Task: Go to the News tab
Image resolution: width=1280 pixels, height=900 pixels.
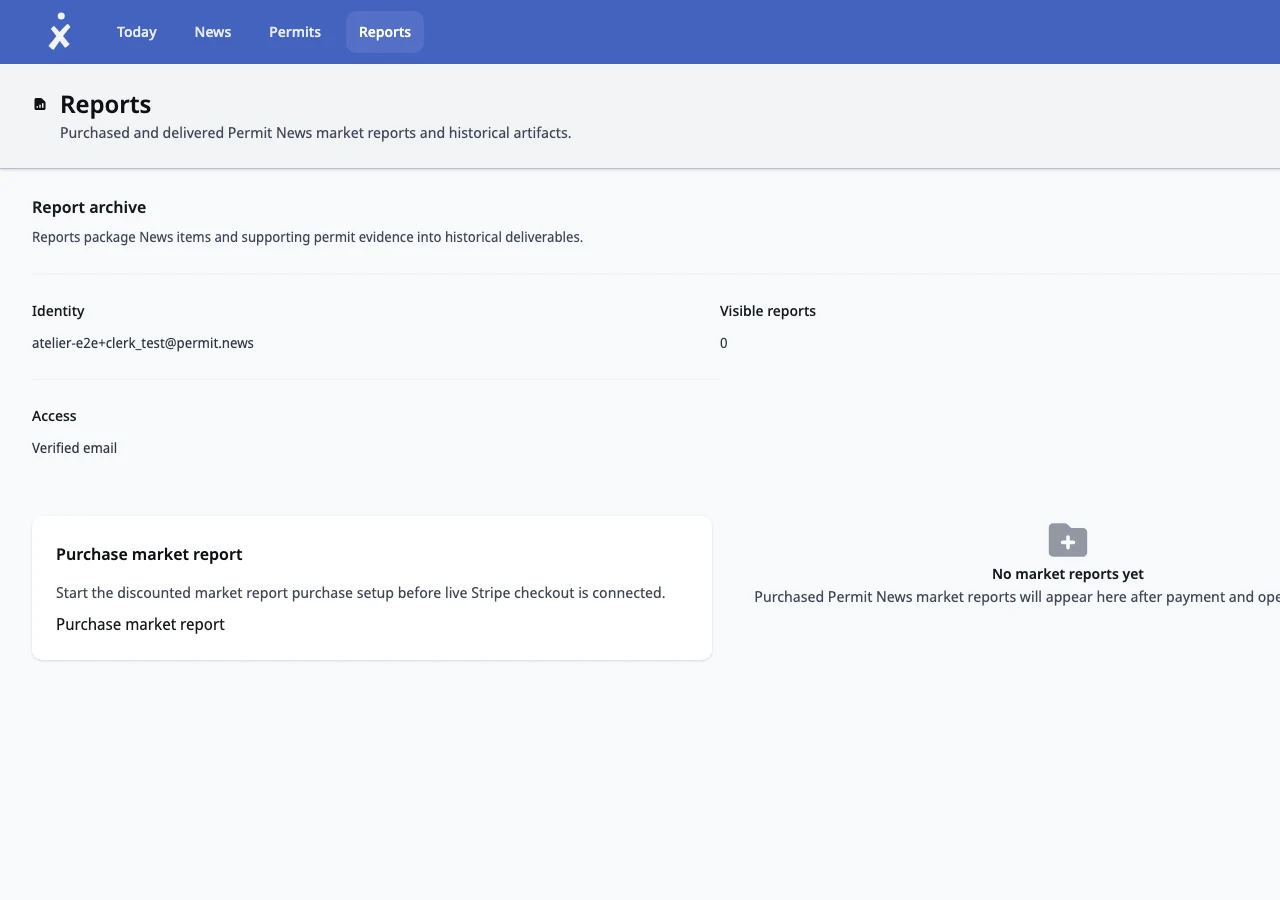Action: 213,32
